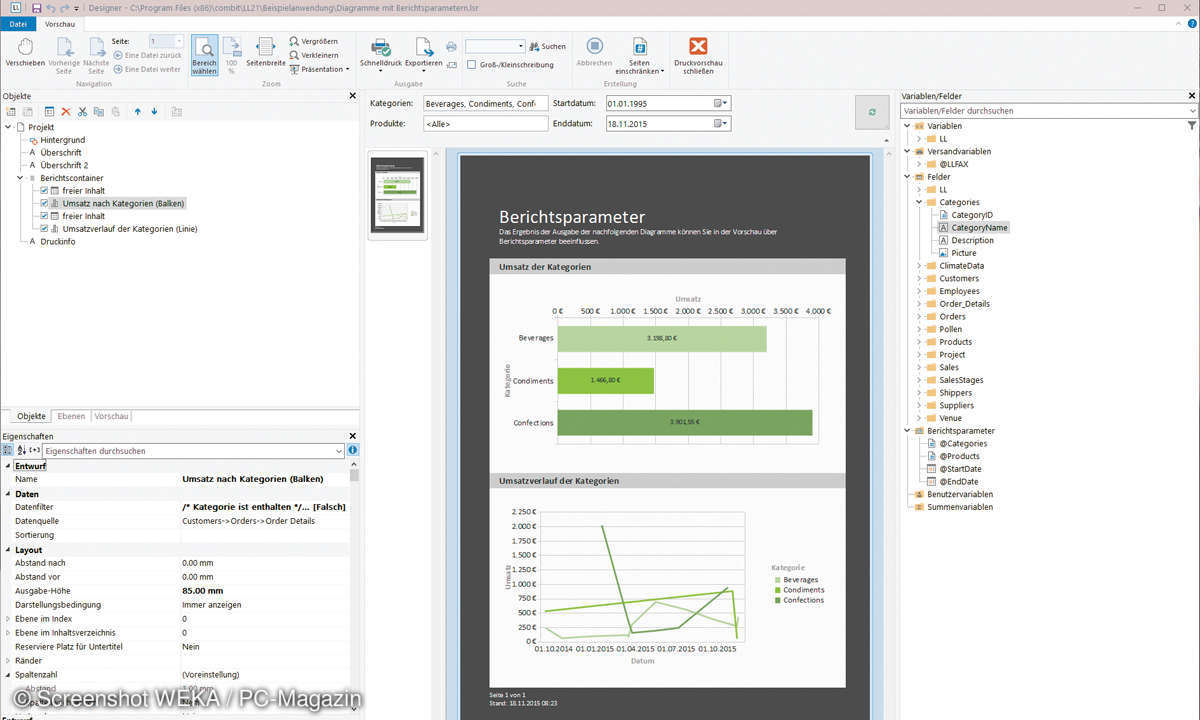Open Präsentation dropdown

point(319,69)
